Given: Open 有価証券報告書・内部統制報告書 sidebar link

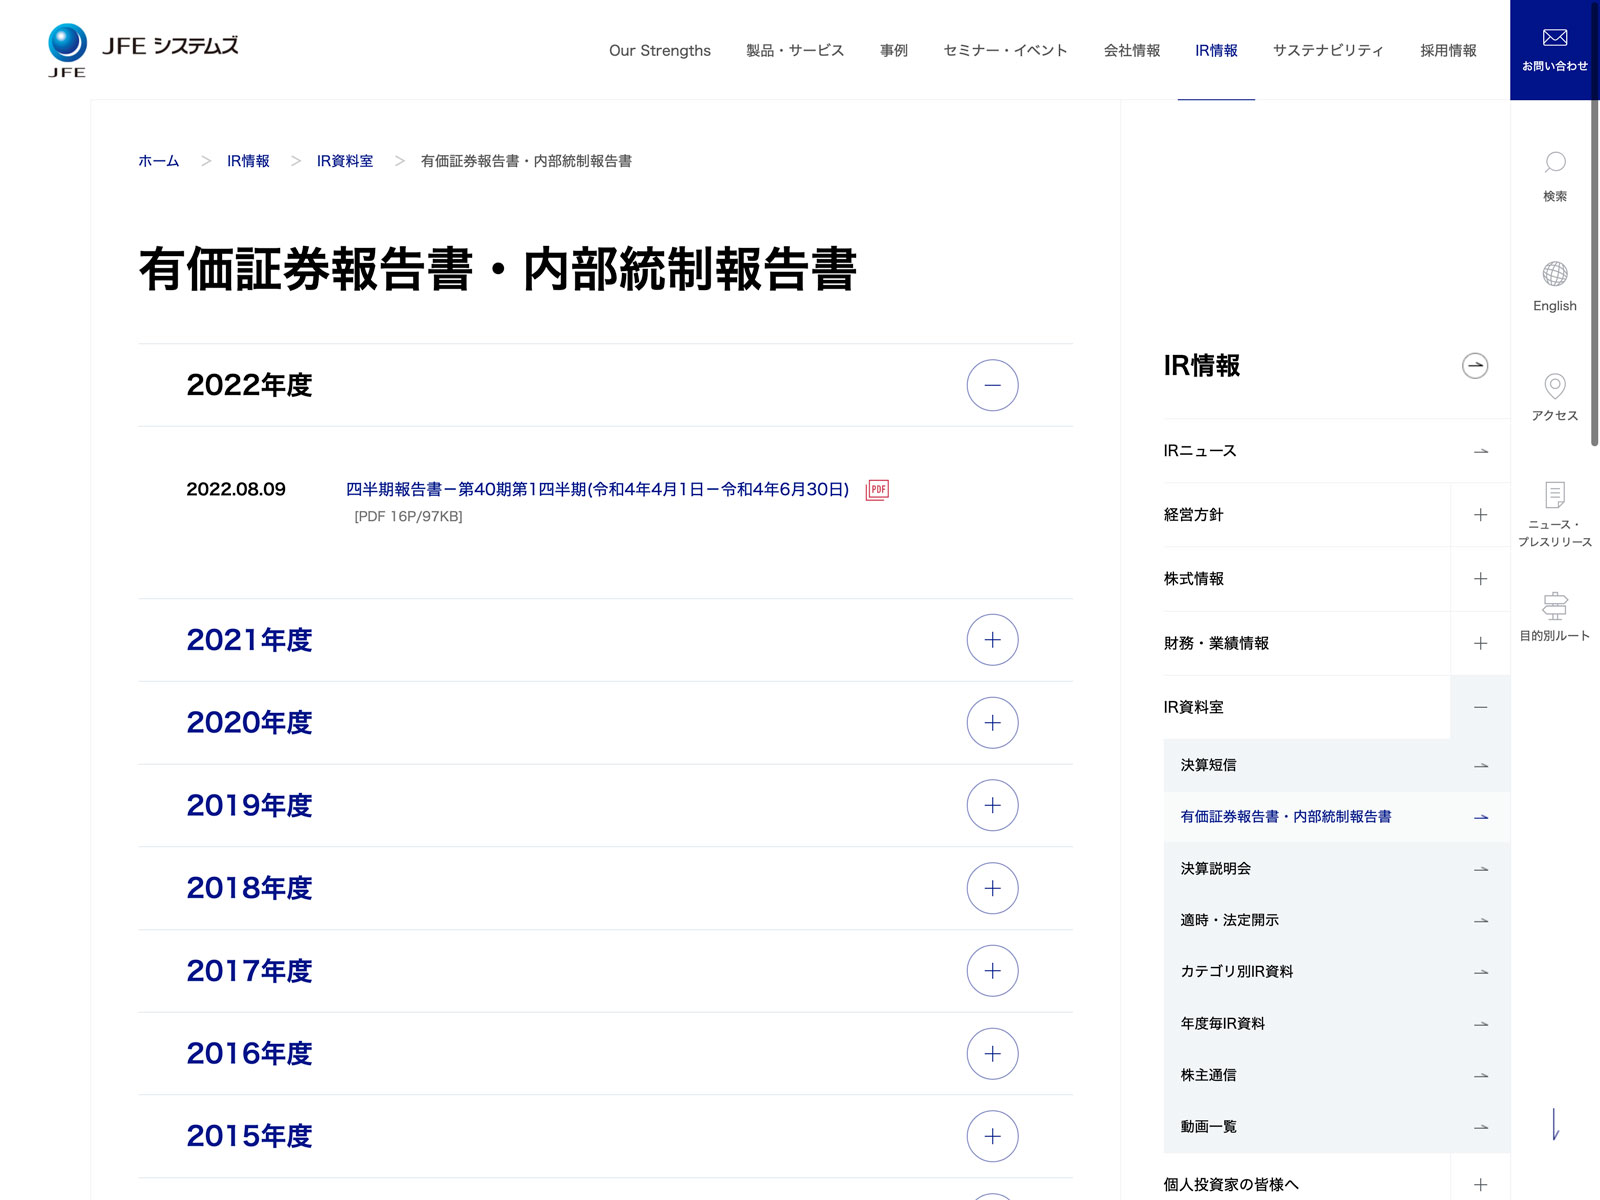Looking at the screenshot, I should point(1286,817).
